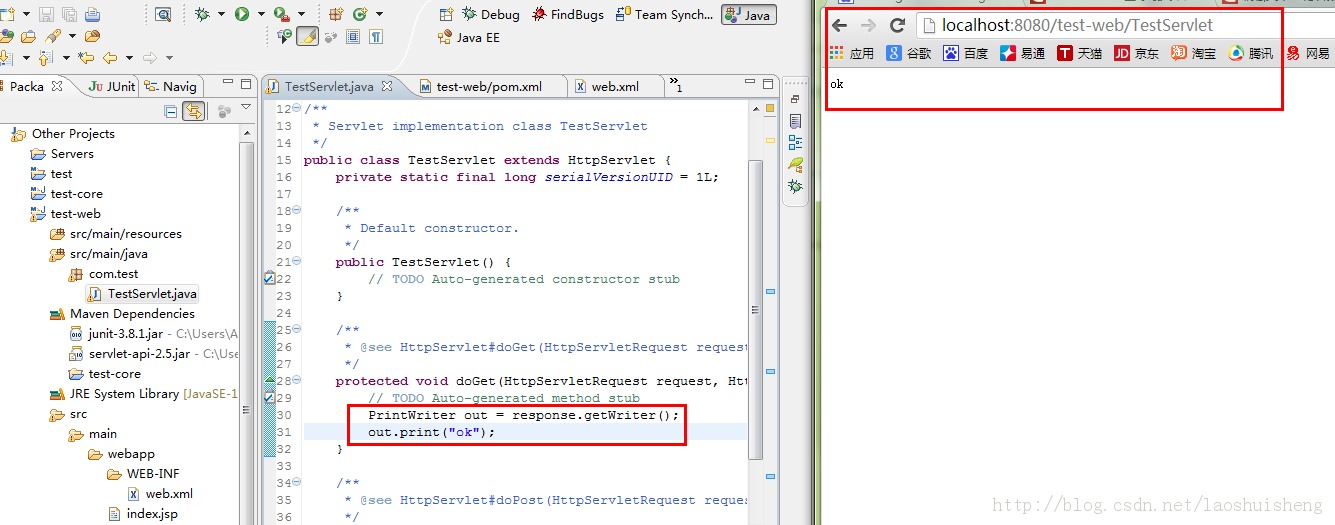
Task: Toggle Show Whitespace Characters pilcrow icon
Action: 376,37
